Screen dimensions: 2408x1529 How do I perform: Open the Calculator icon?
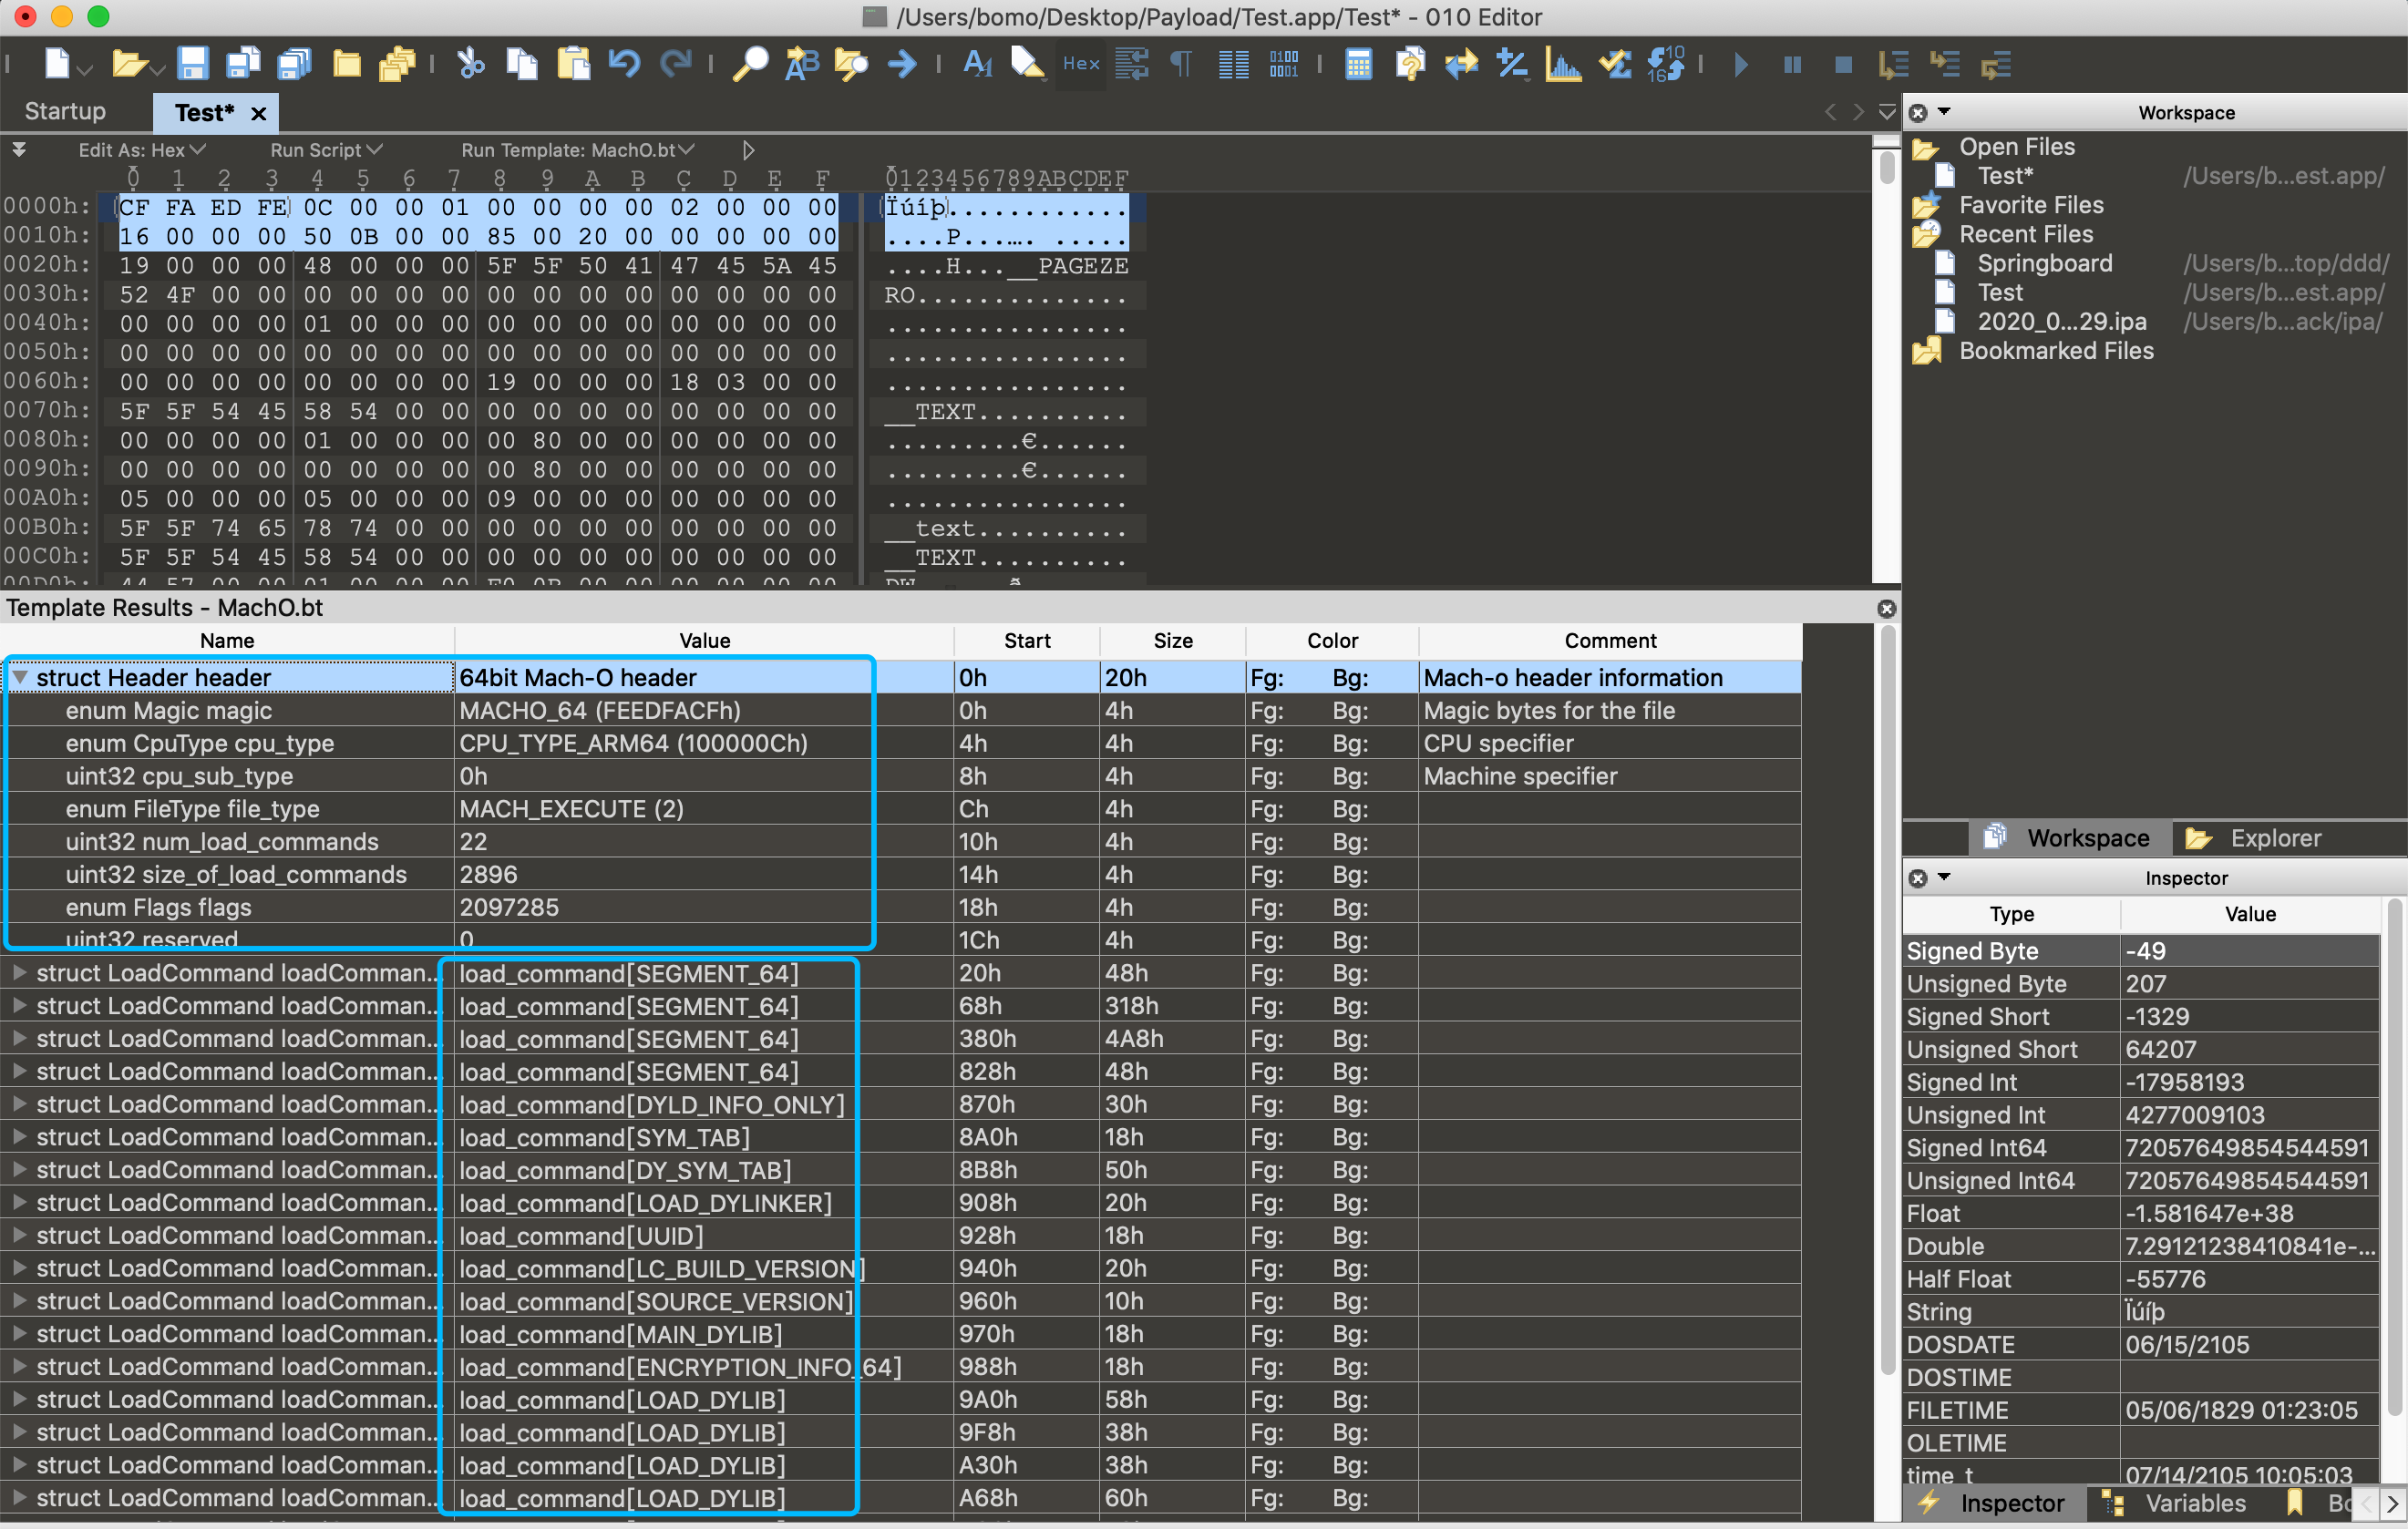click(x=1358, y=64)
